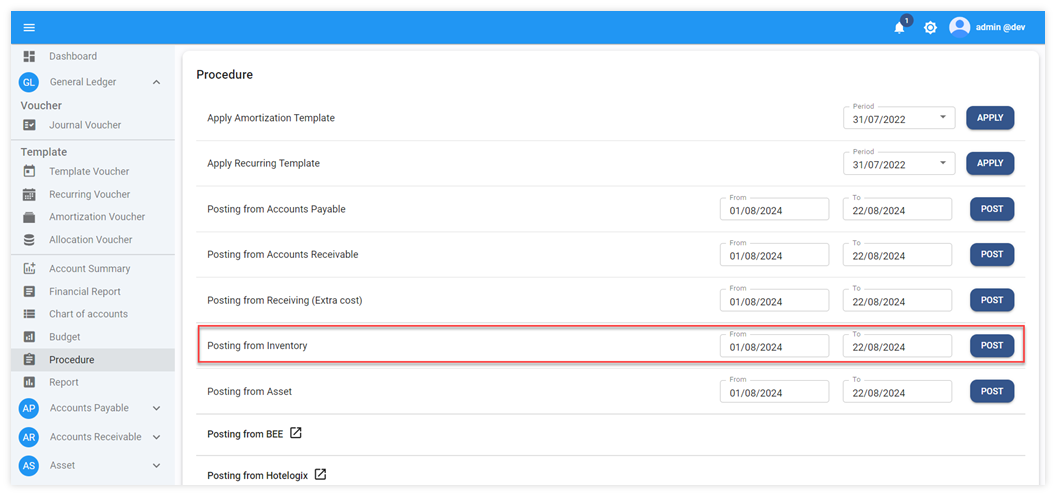Viewport: 1056px width, 496px height.
Task: Open Period dropdown for Apply Amortization Template
Action: coord(942,118)
